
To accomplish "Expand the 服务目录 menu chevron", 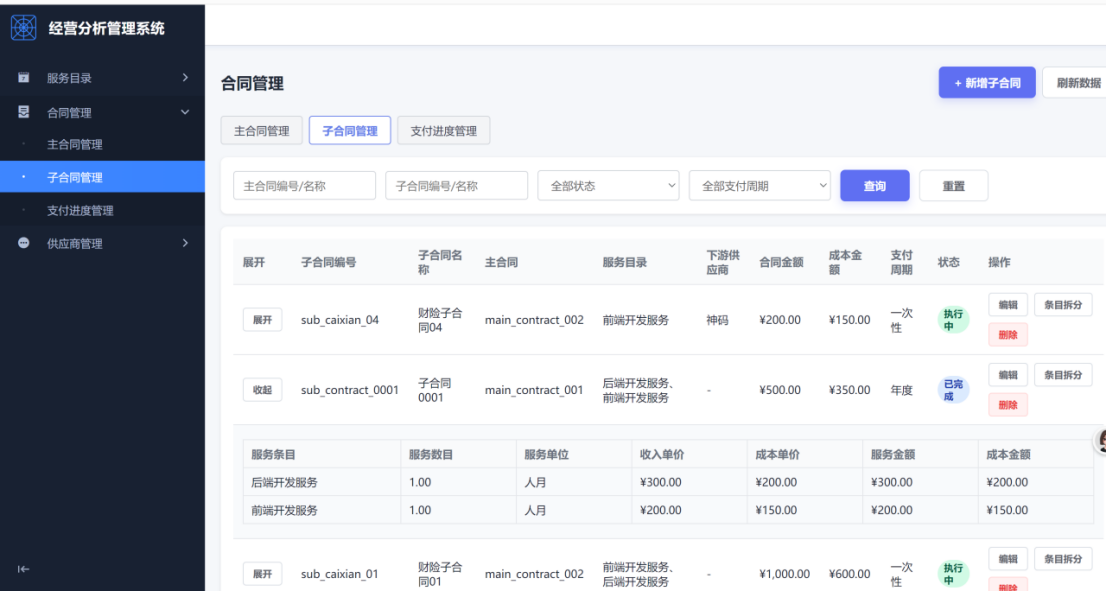I will 185,78.
